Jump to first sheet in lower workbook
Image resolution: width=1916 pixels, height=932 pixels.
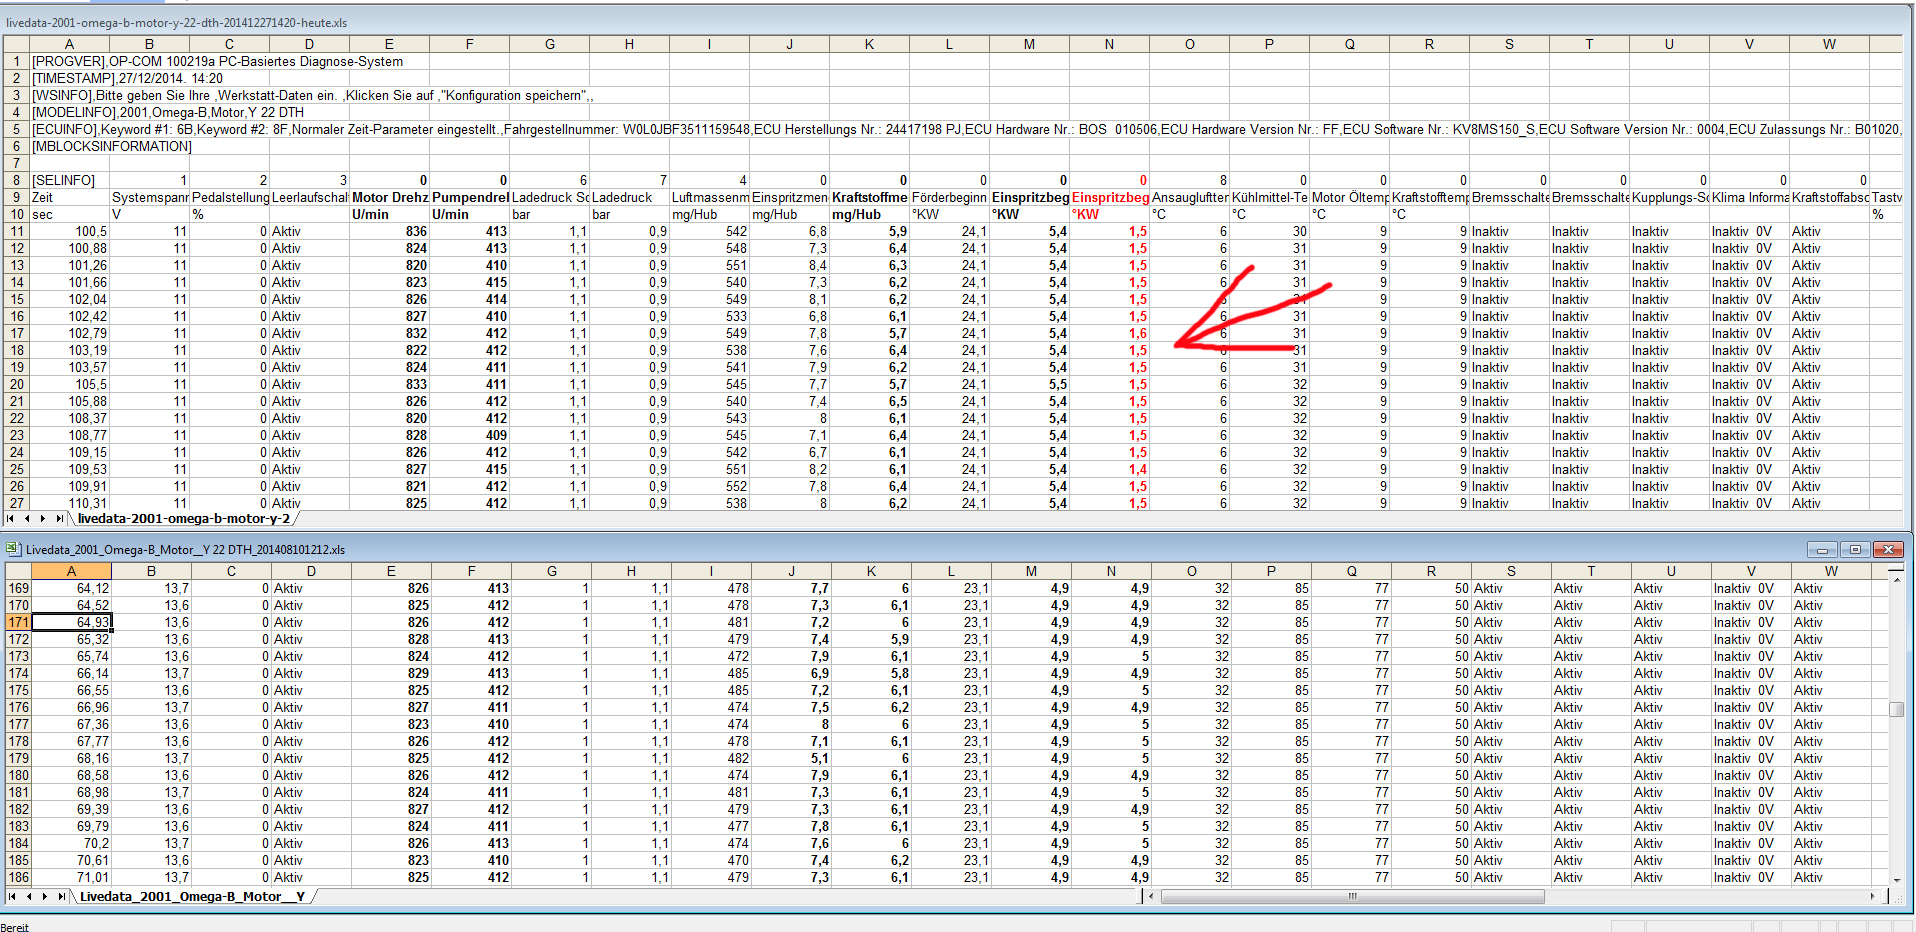[13, 897]
